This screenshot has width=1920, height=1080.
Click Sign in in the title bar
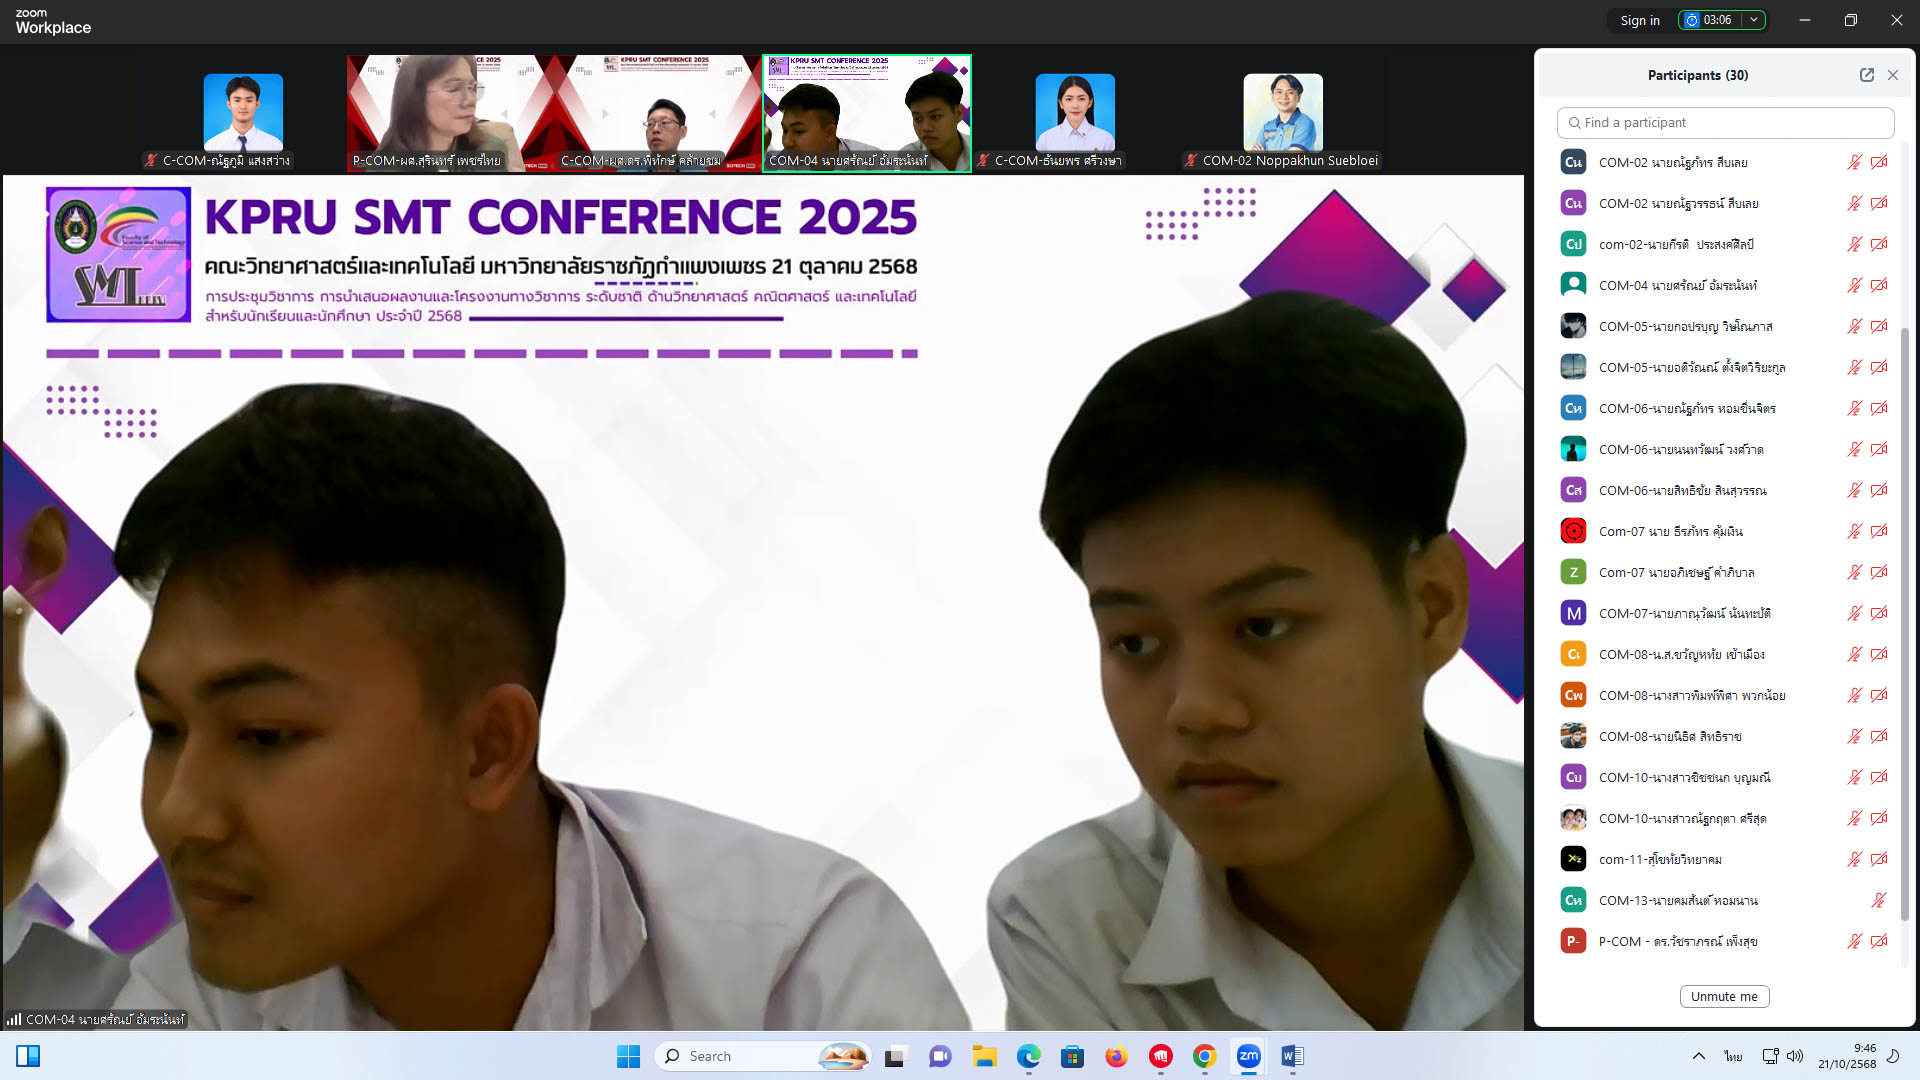coord(1639,20)
